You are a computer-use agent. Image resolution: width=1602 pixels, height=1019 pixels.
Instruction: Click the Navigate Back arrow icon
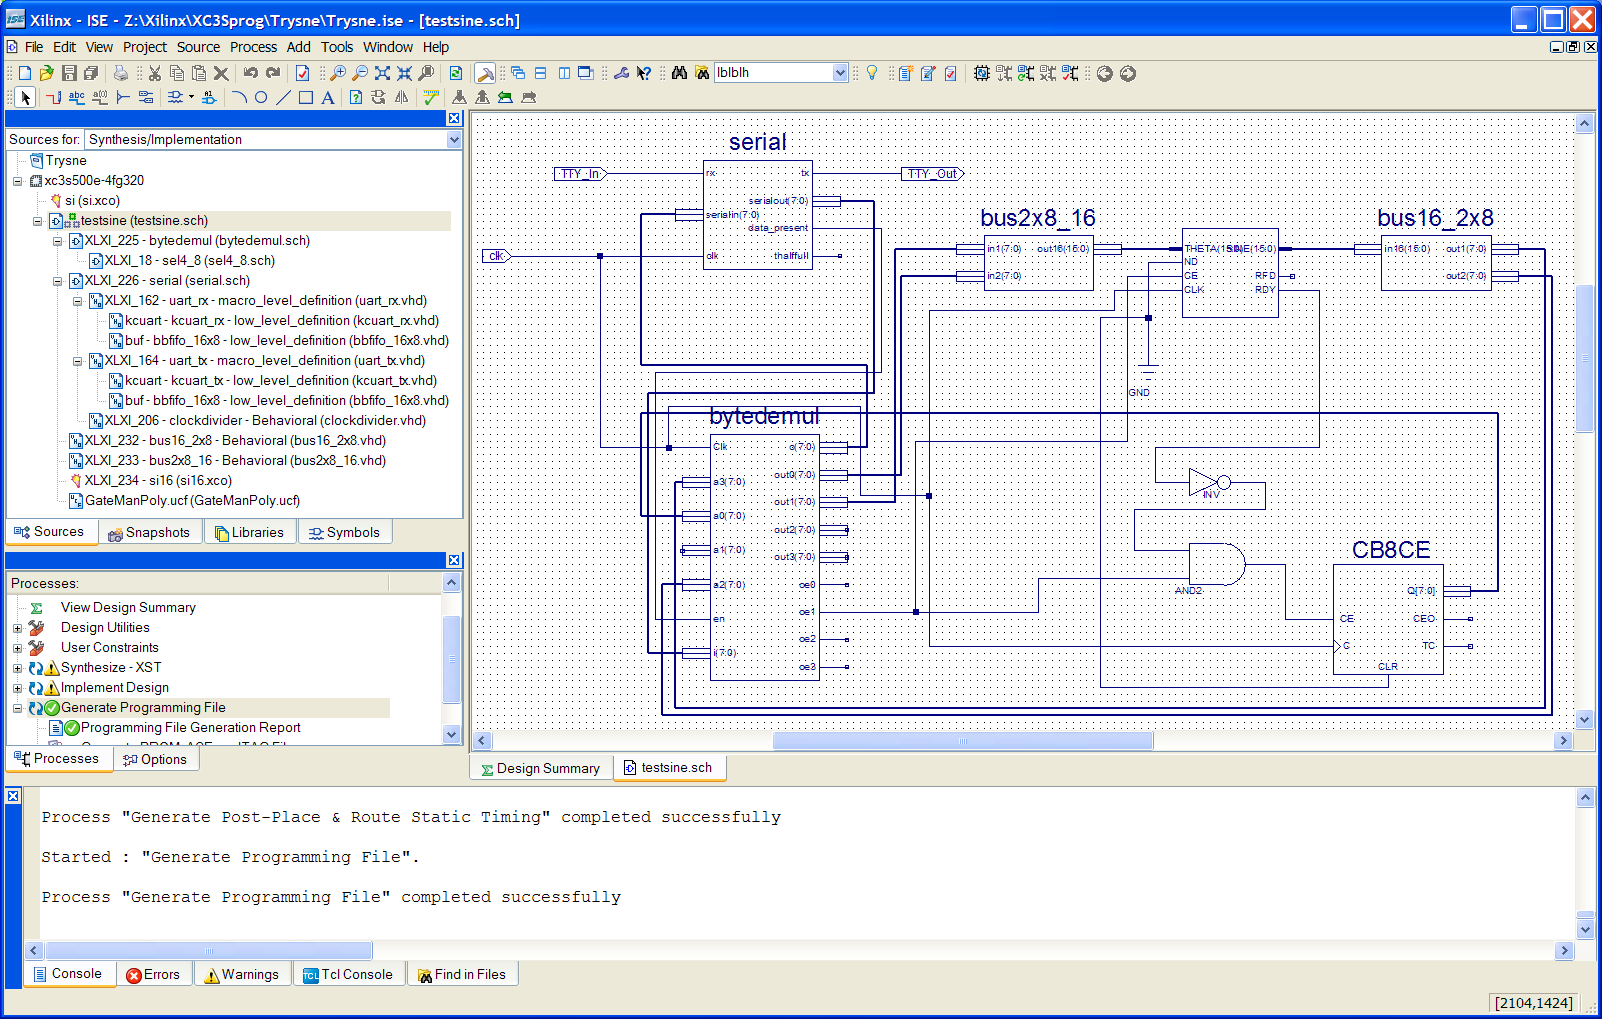click(1105, 73)
